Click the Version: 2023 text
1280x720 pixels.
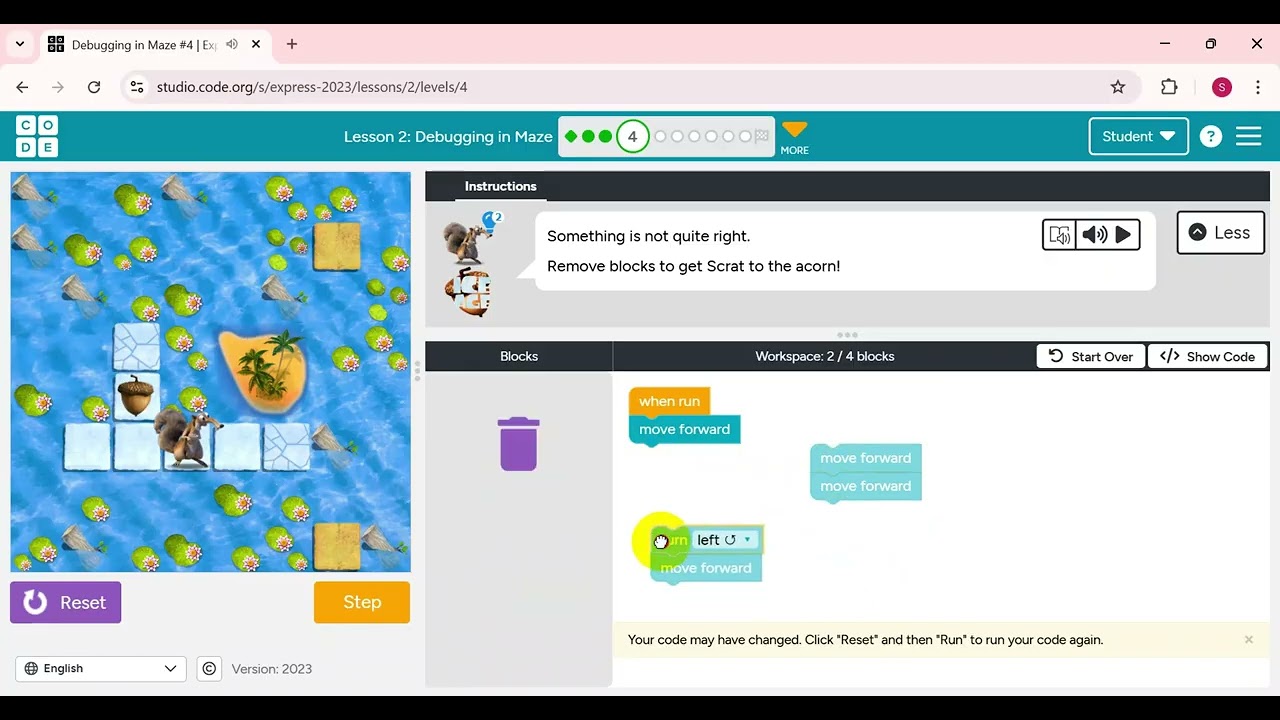click(x=272, y=669)
